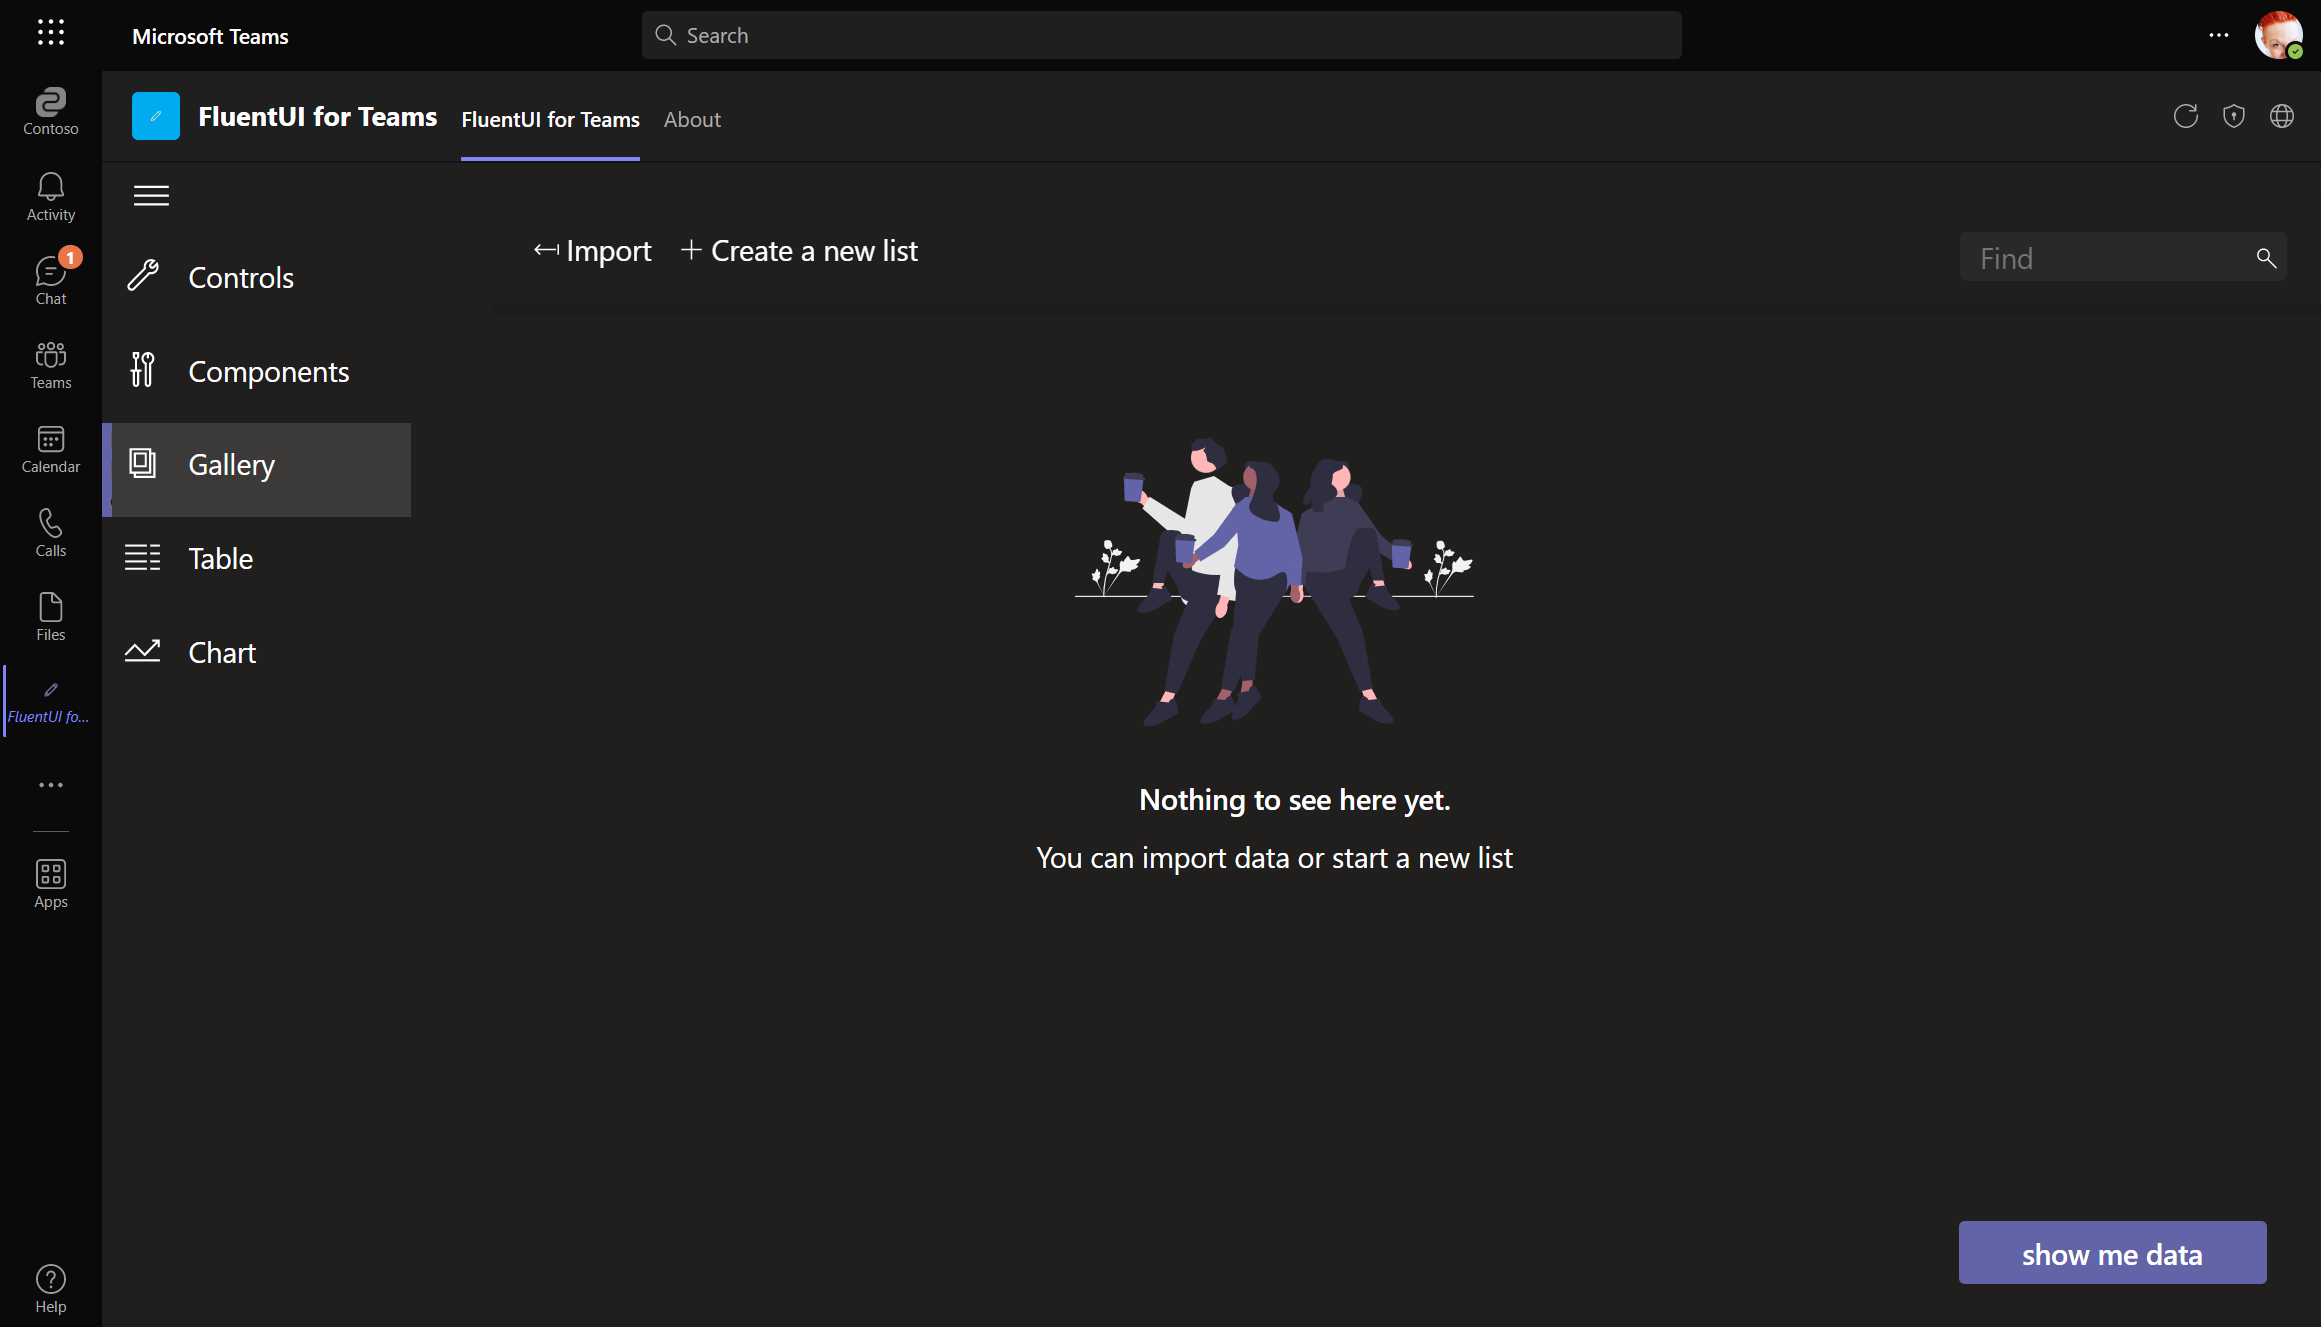Switch to the About tab
The width and height of the screenshot is (2321, 1327).
(692, 119)
